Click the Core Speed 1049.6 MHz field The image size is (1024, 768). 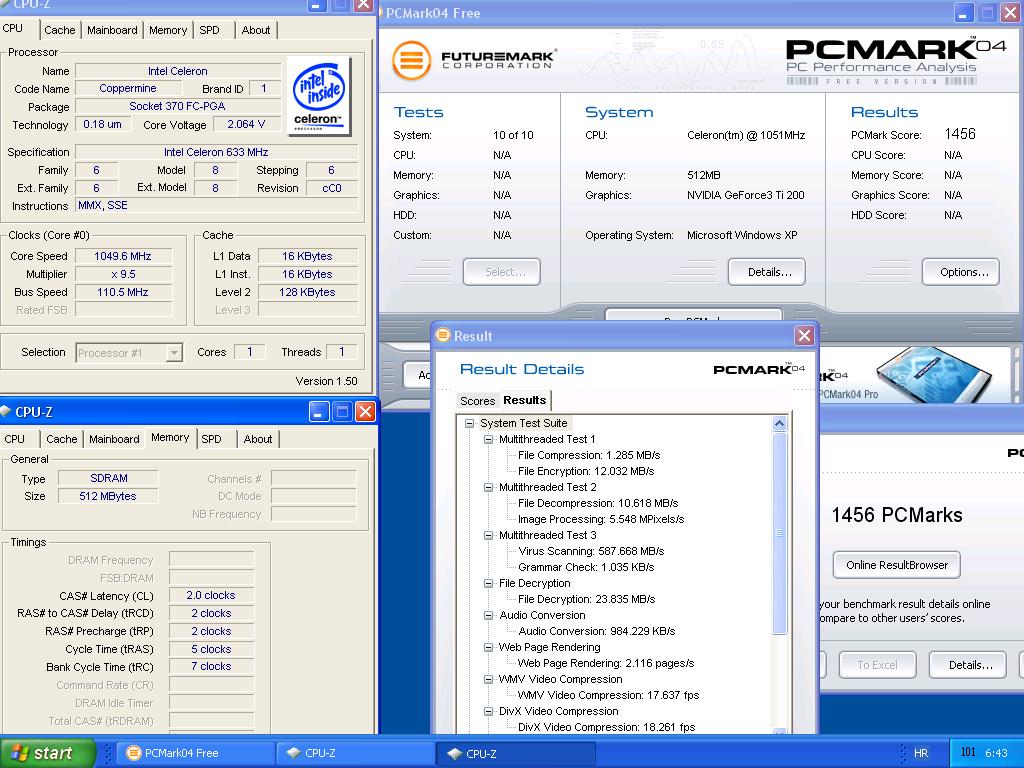123,256
